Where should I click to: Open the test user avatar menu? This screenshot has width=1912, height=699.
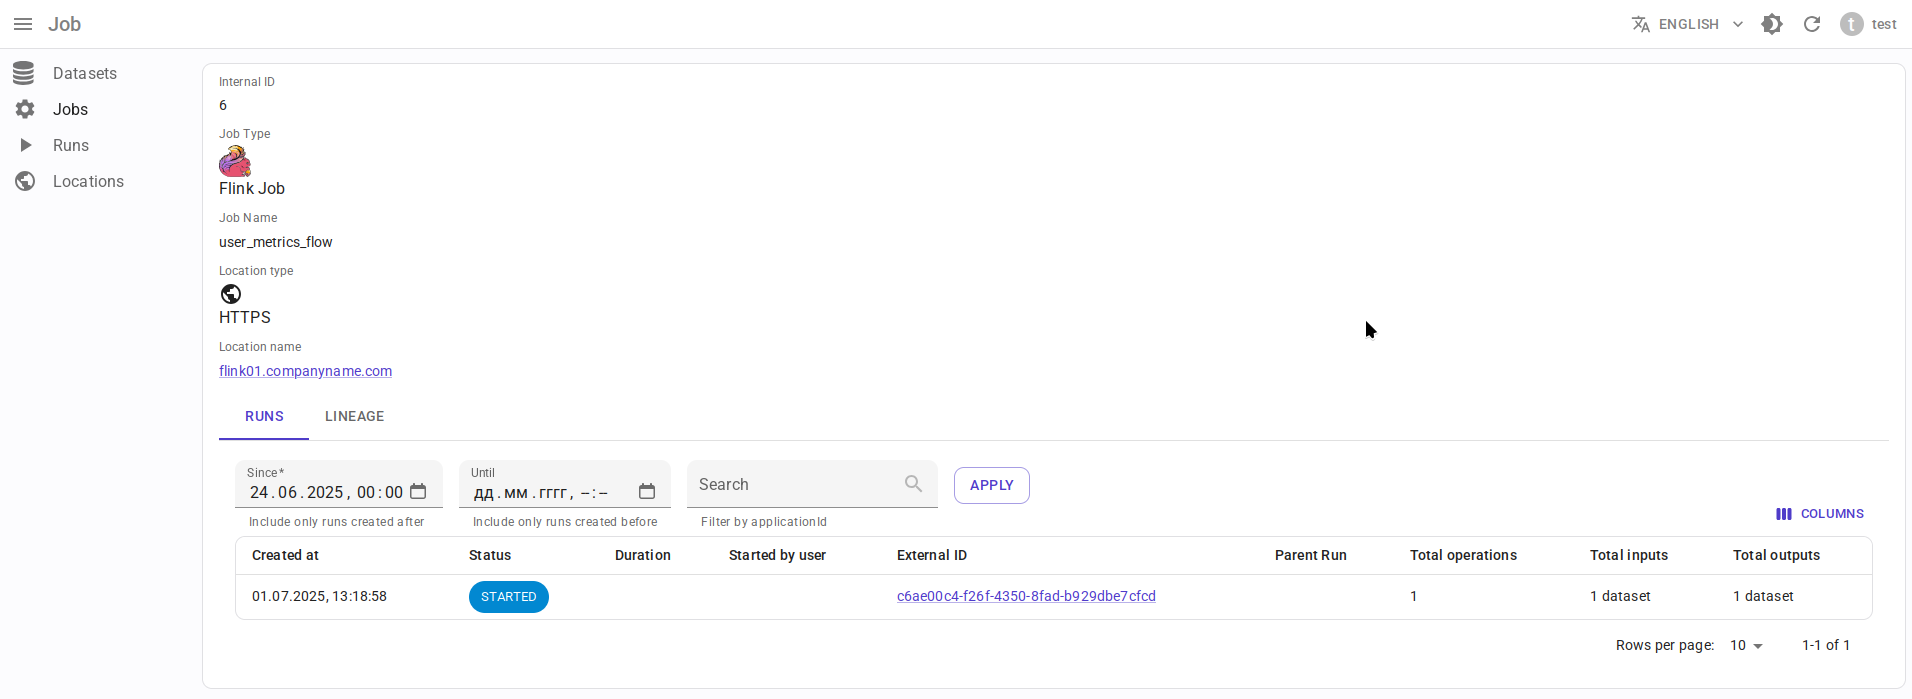[1851, 24]
